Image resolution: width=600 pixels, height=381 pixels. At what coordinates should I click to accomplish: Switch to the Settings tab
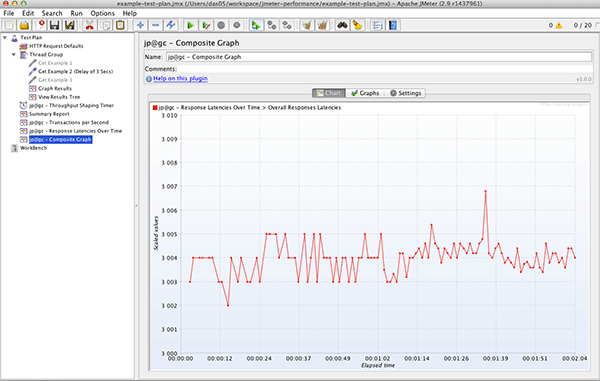pos(405,93)
